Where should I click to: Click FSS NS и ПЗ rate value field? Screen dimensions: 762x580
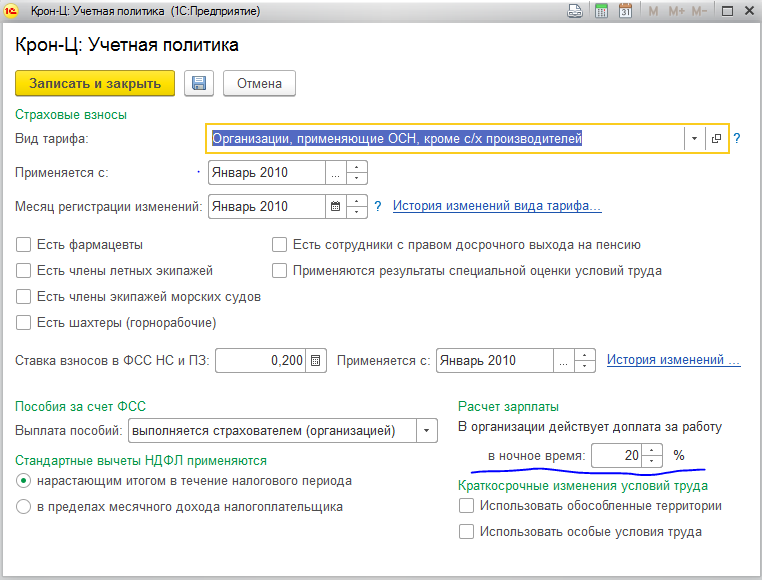[260, 361]
